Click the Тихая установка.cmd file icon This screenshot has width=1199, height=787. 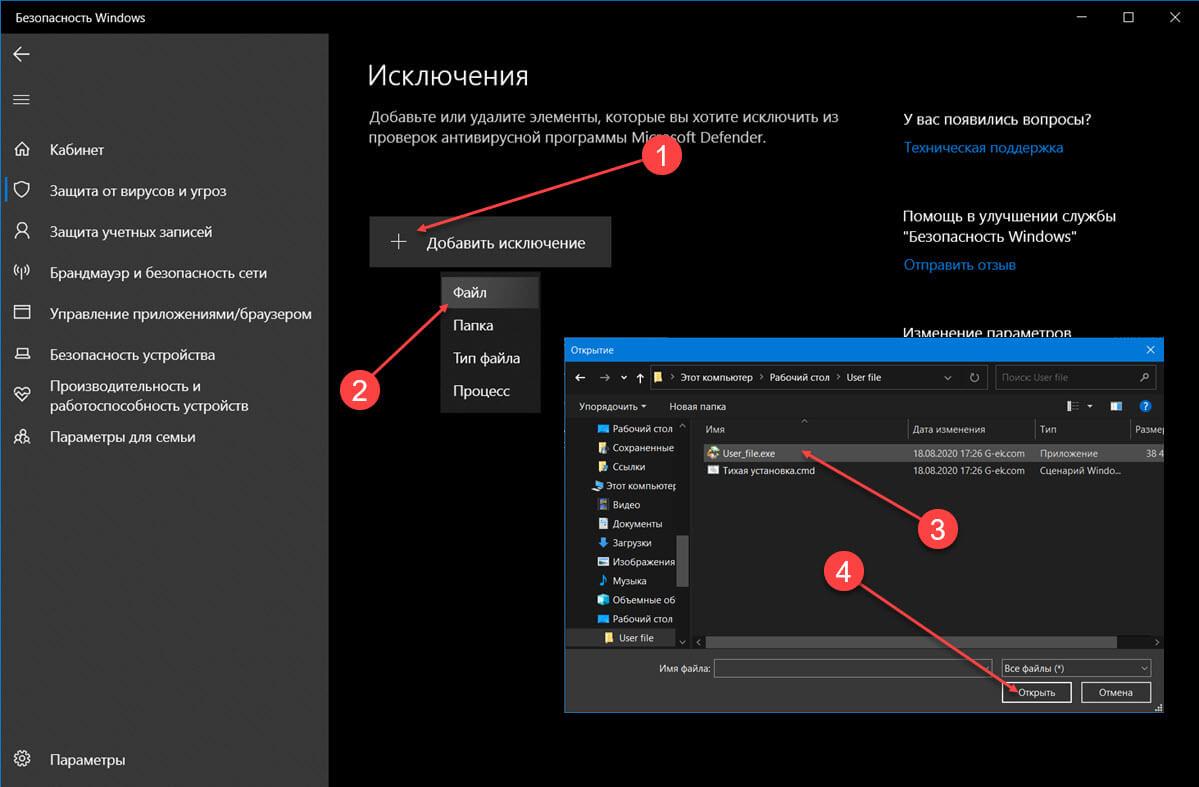(x=713, y=470)
